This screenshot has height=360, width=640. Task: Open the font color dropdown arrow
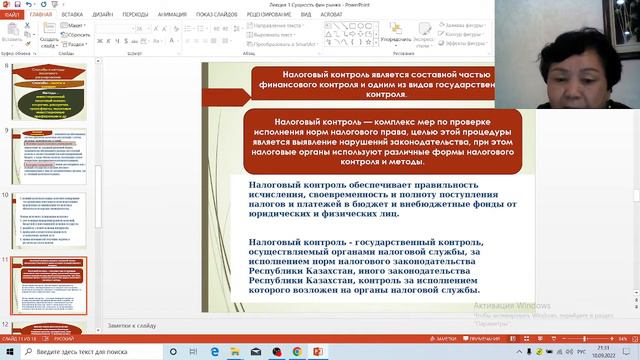[x=178, y=41]
